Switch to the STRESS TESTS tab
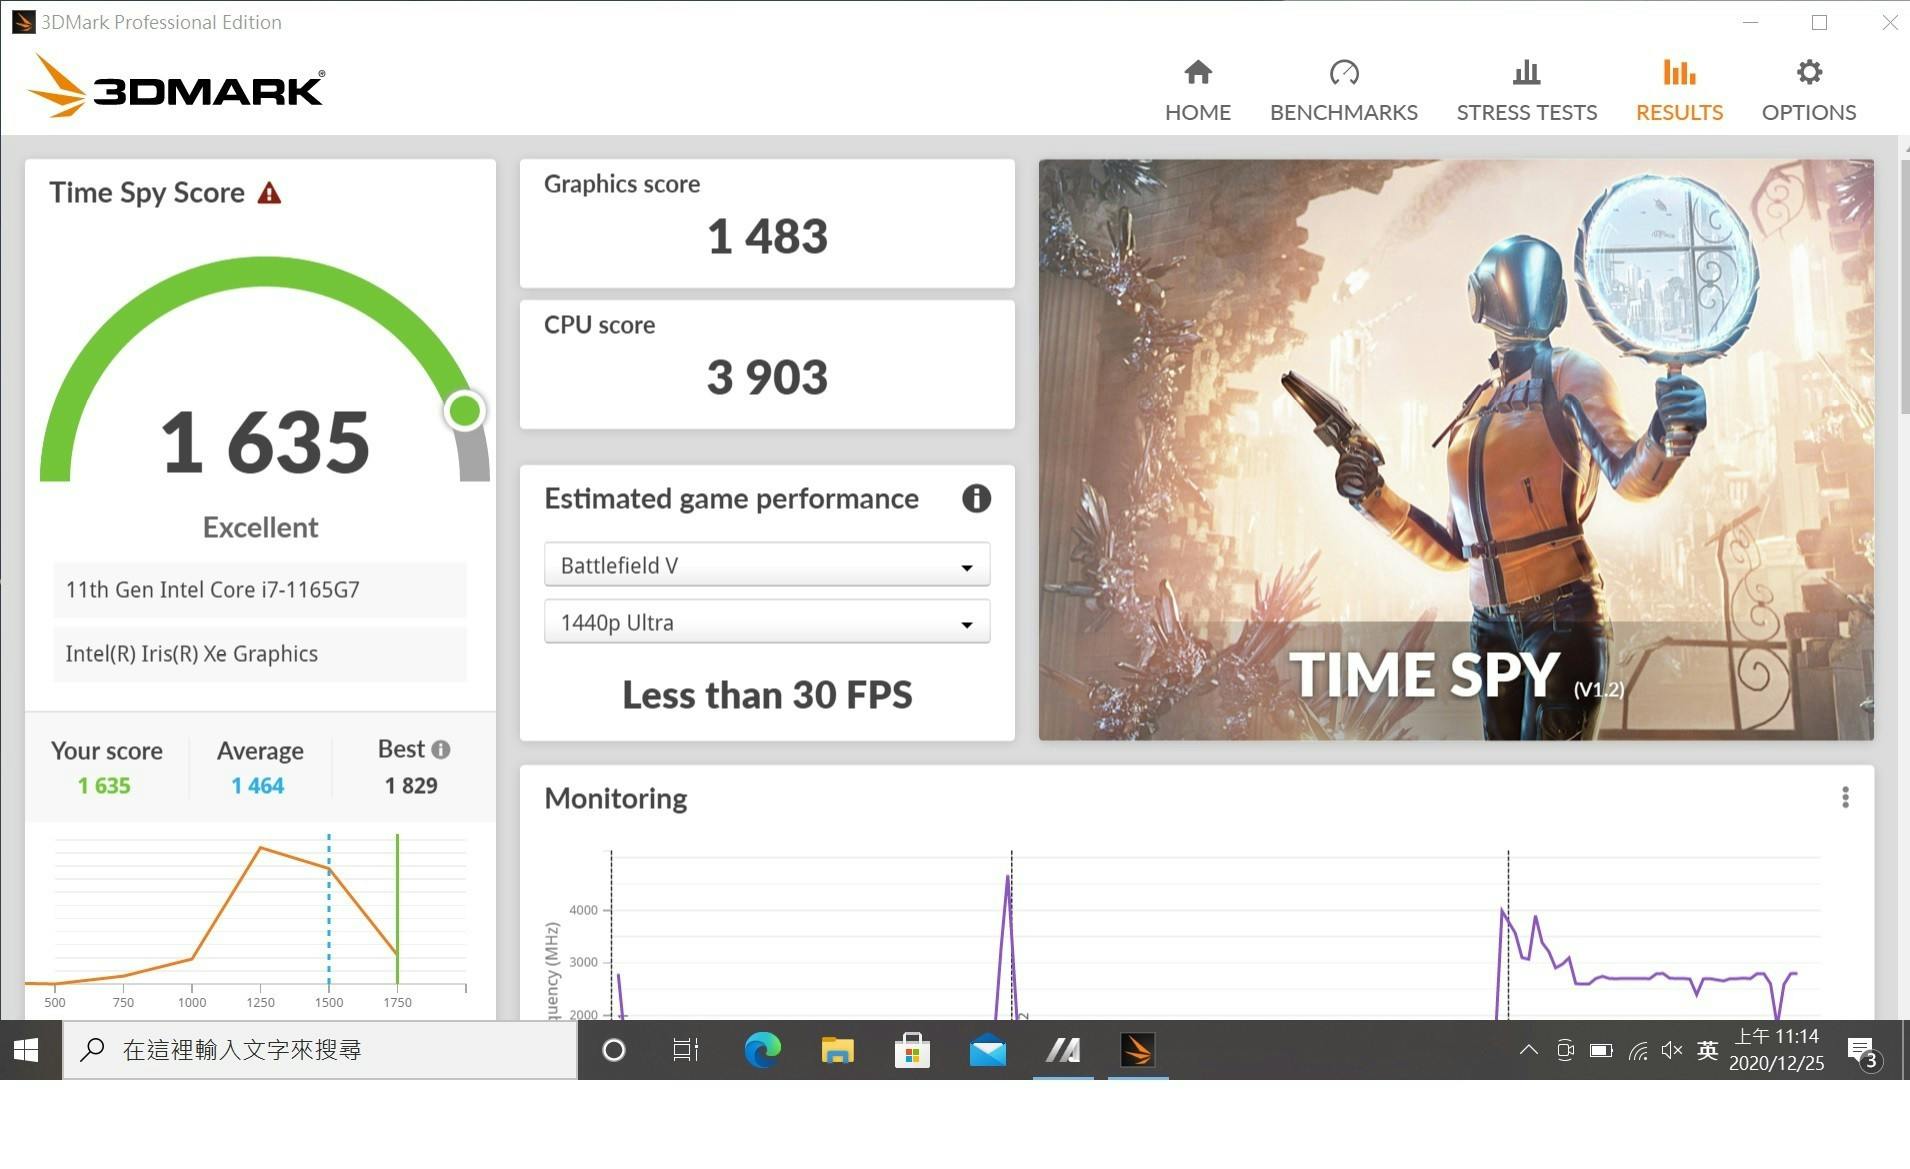This screenshot has height=1169, width=1910. pyautogui.click(x=1526, y=90)
